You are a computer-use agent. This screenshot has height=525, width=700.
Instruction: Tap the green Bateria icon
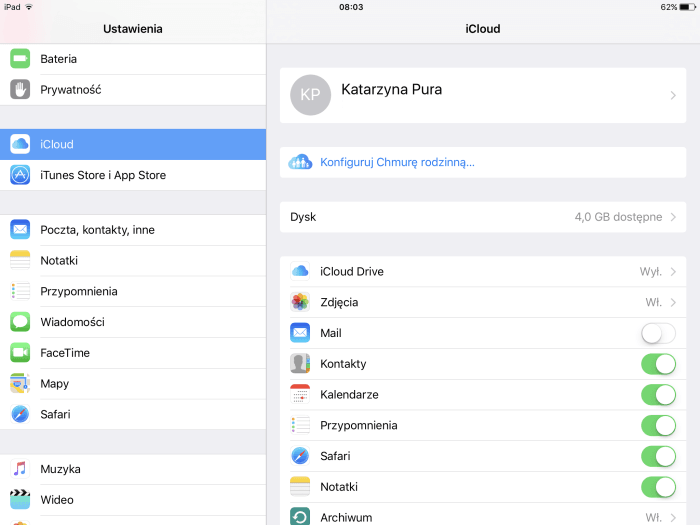coord(20,58)
